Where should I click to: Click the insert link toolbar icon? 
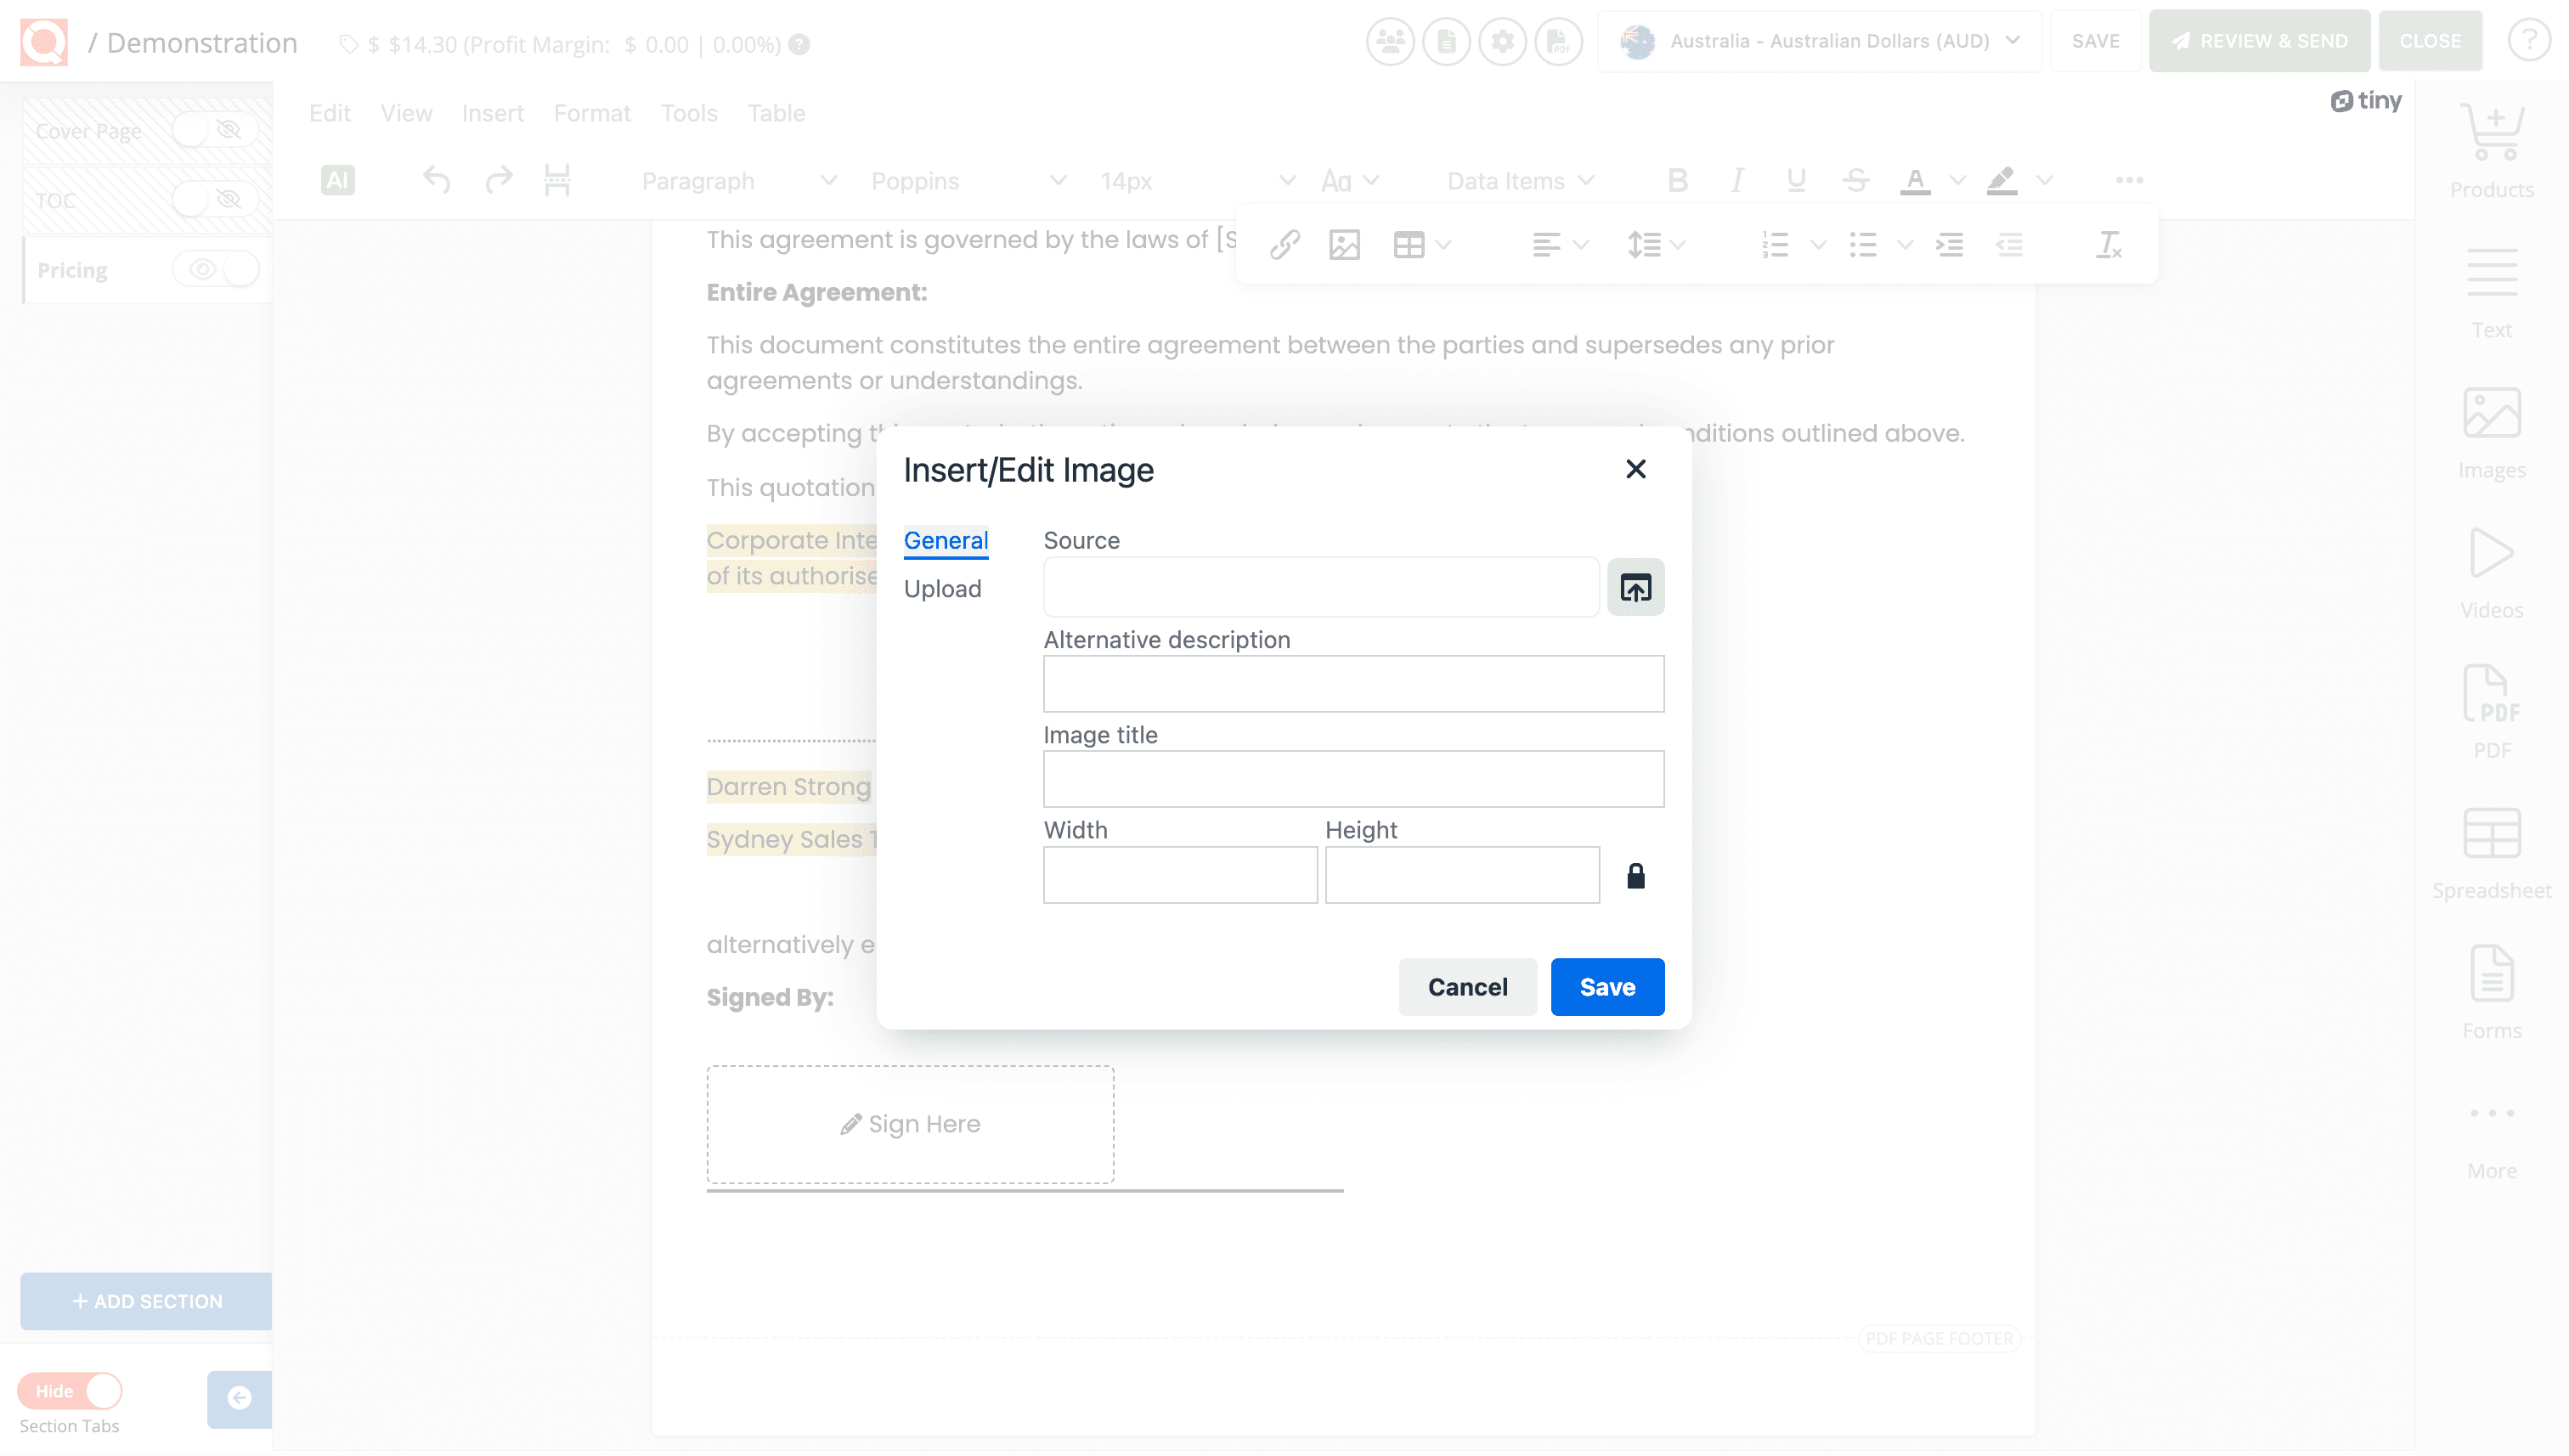[1284, 244]
